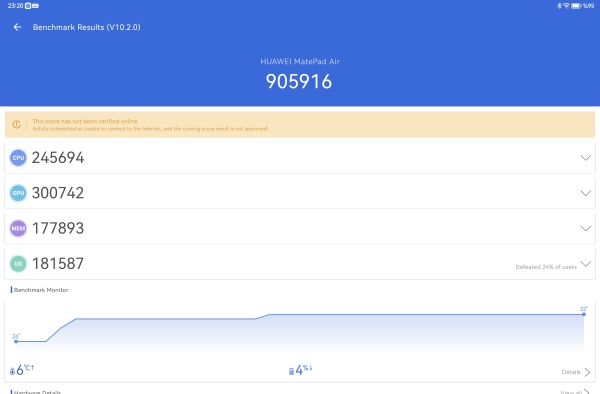Expand the UX 181587 score row
Screen dimensions: 600x394
tap(300, 264)
